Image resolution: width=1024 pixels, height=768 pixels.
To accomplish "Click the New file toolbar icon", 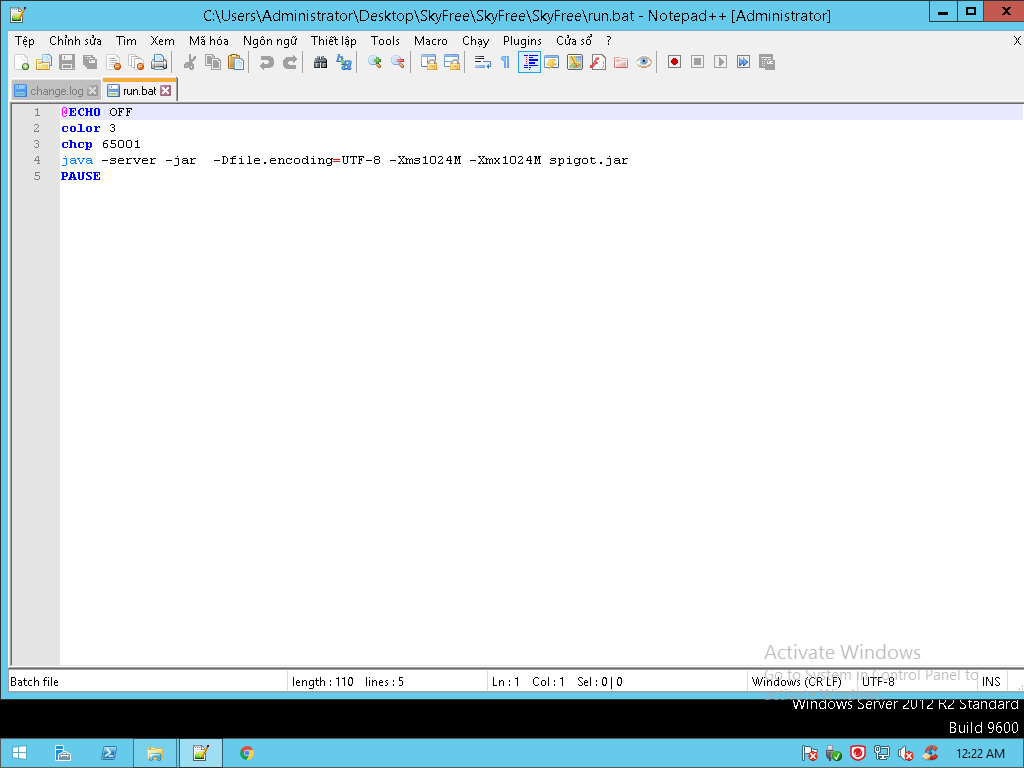I will coord(20,62).
